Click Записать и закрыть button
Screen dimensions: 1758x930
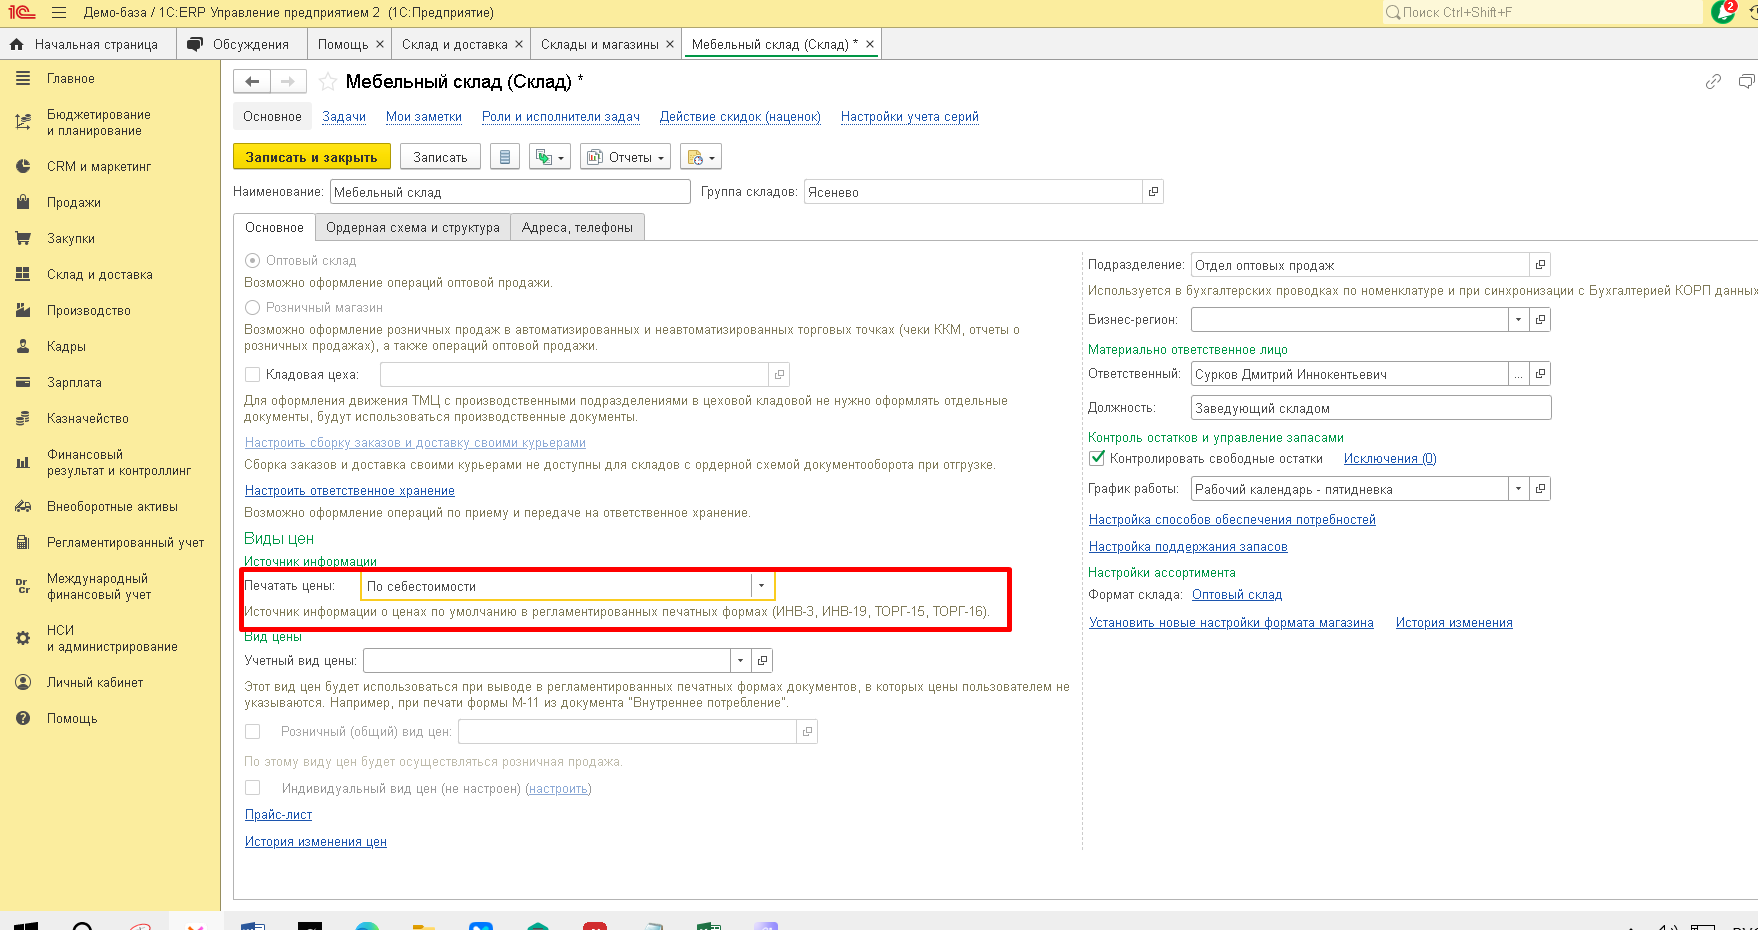tap(312, 157)
